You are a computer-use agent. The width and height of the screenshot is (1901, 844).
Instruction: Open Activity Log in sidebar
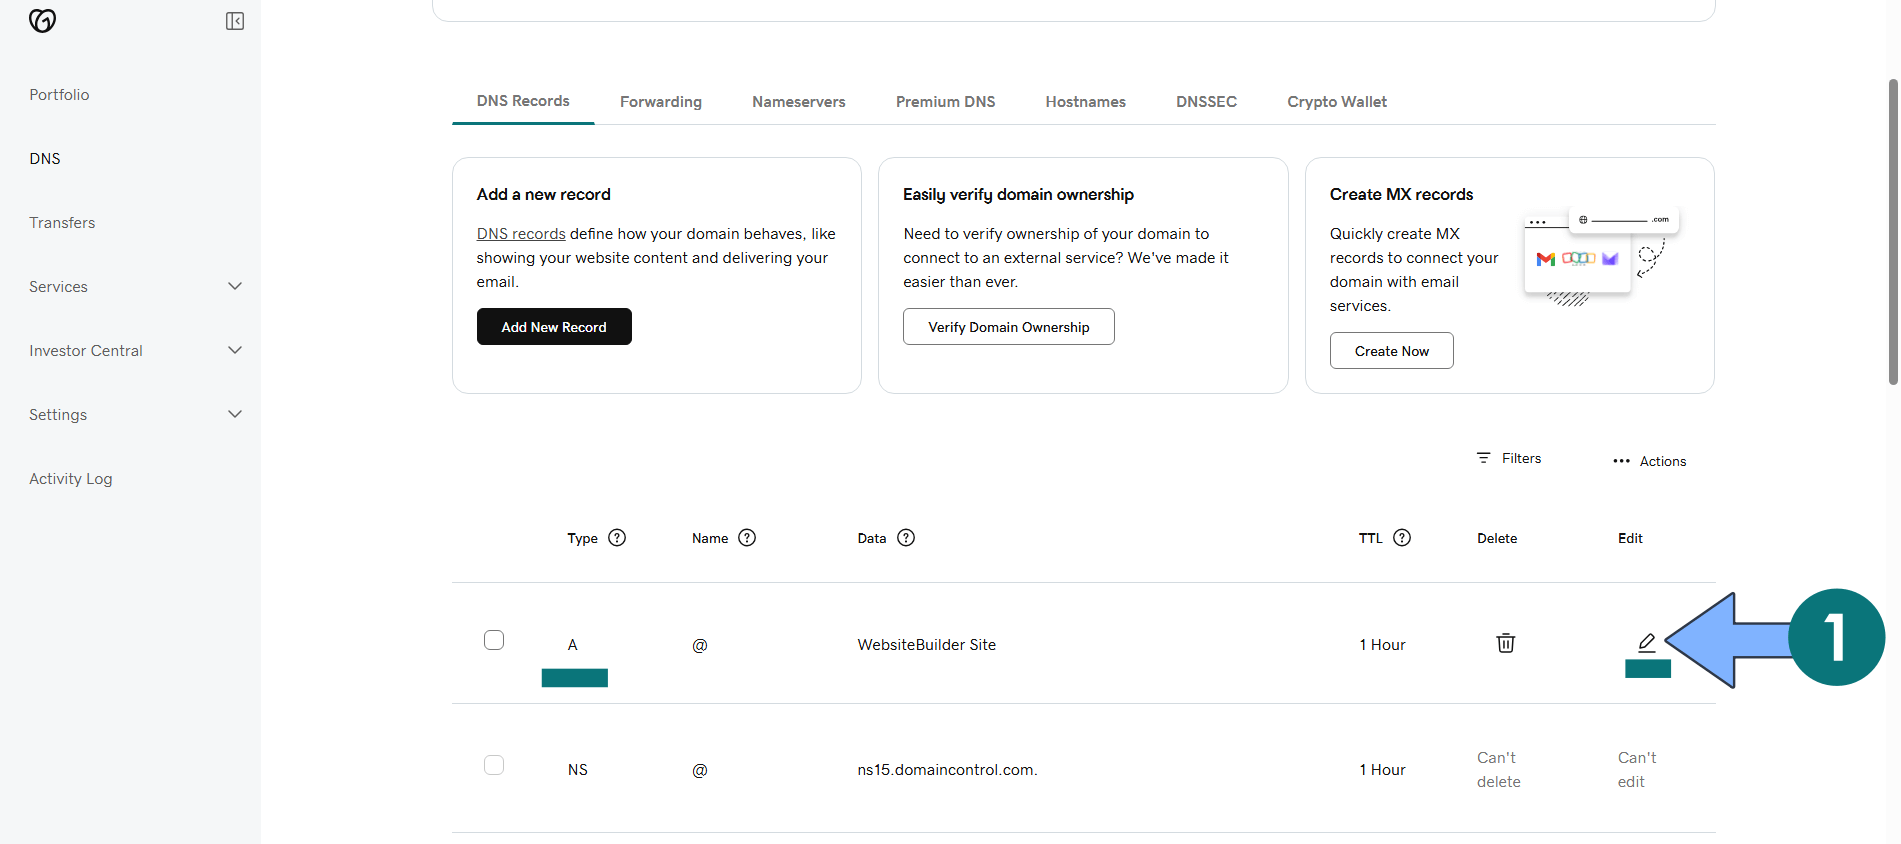(71, 479)
